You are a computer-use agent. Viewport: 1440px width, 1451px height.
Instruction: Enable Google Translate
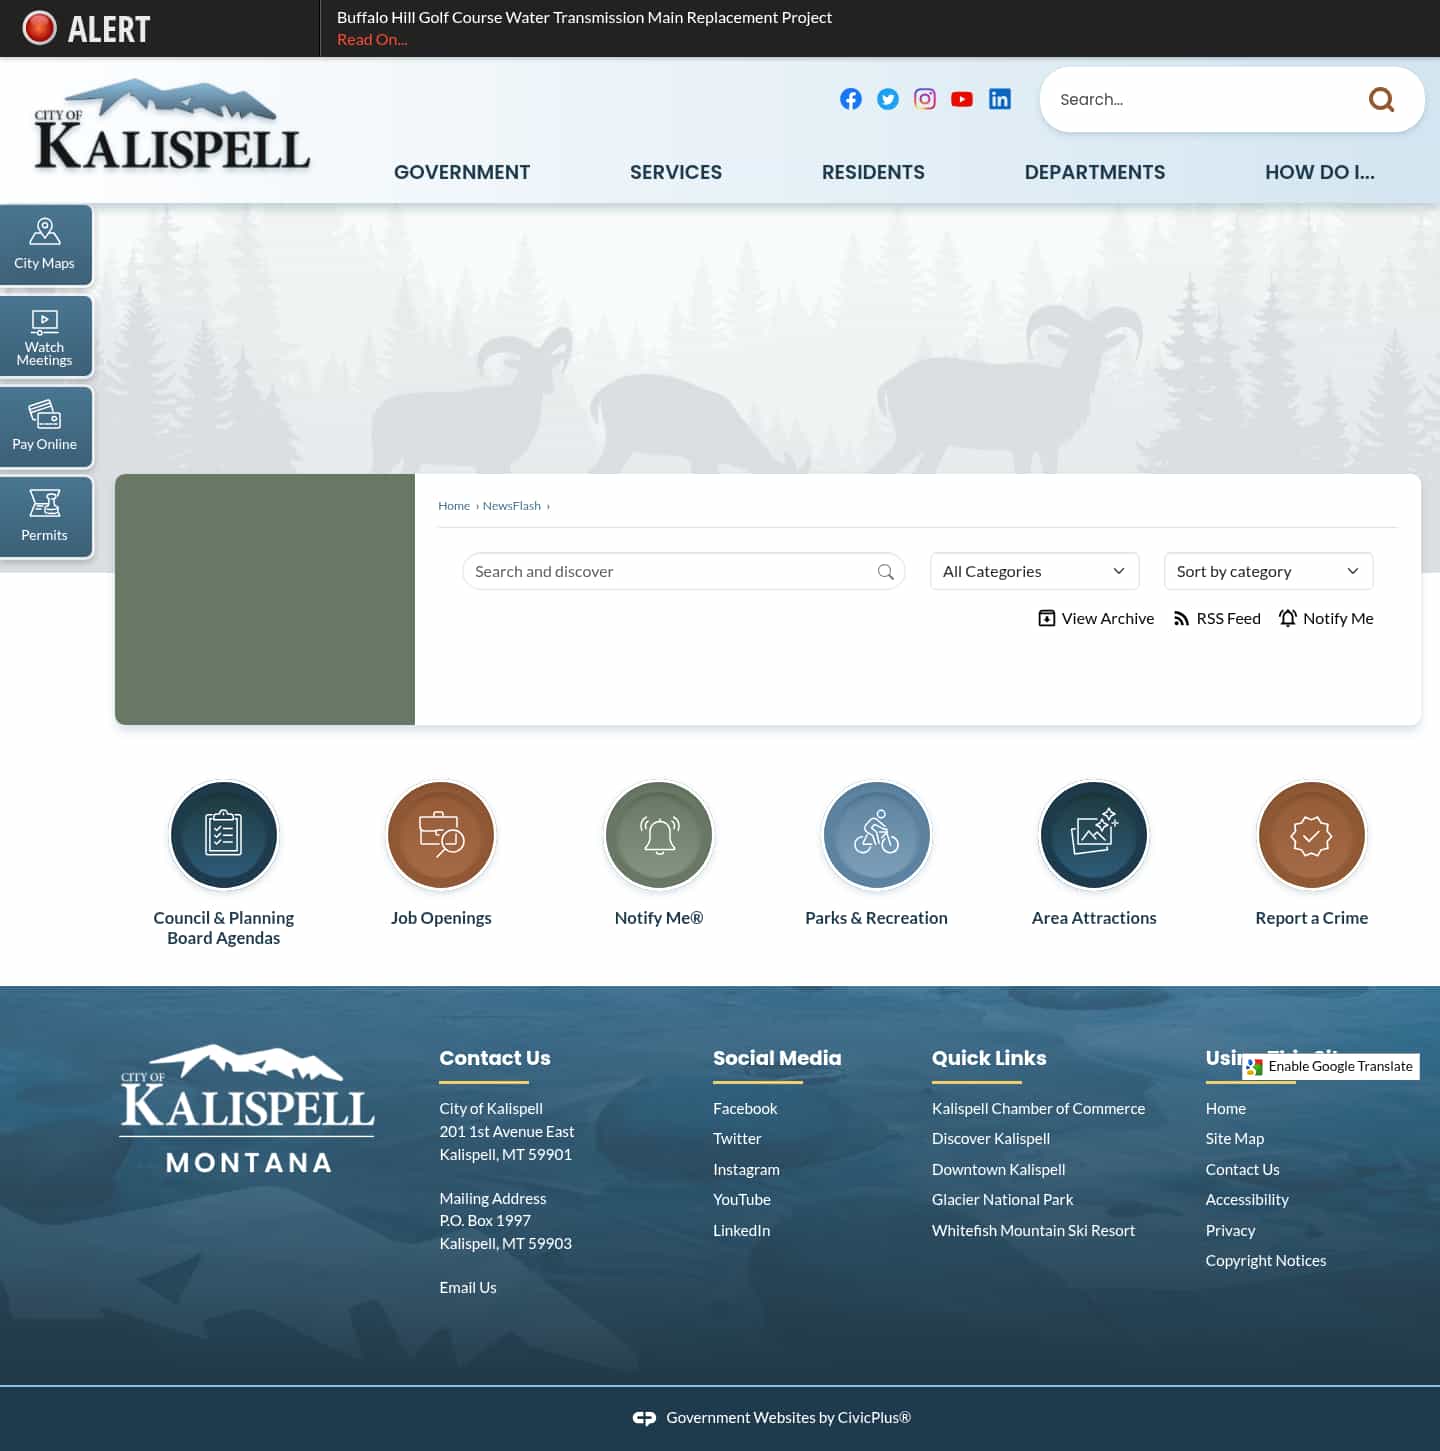pyautogui.click(x=1331, y=1066)
